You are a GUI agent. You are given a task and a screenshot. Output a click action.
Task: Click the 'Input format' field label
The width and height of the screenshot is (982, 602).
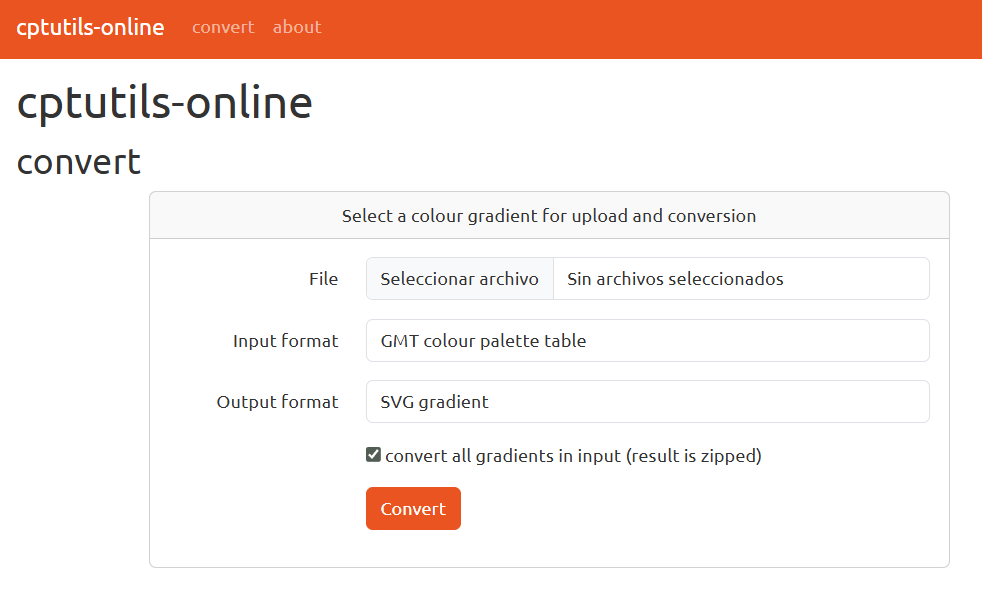285,341
